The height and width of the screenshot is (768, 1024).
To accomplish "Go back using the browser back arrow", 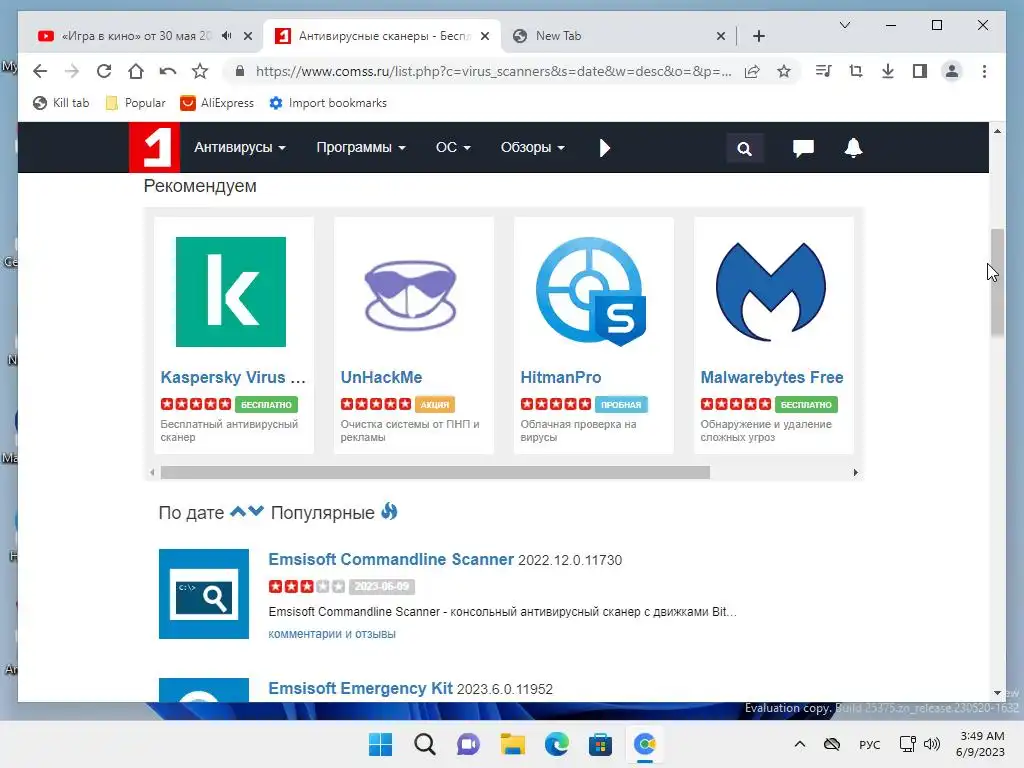I will click(x=40, y=71).
